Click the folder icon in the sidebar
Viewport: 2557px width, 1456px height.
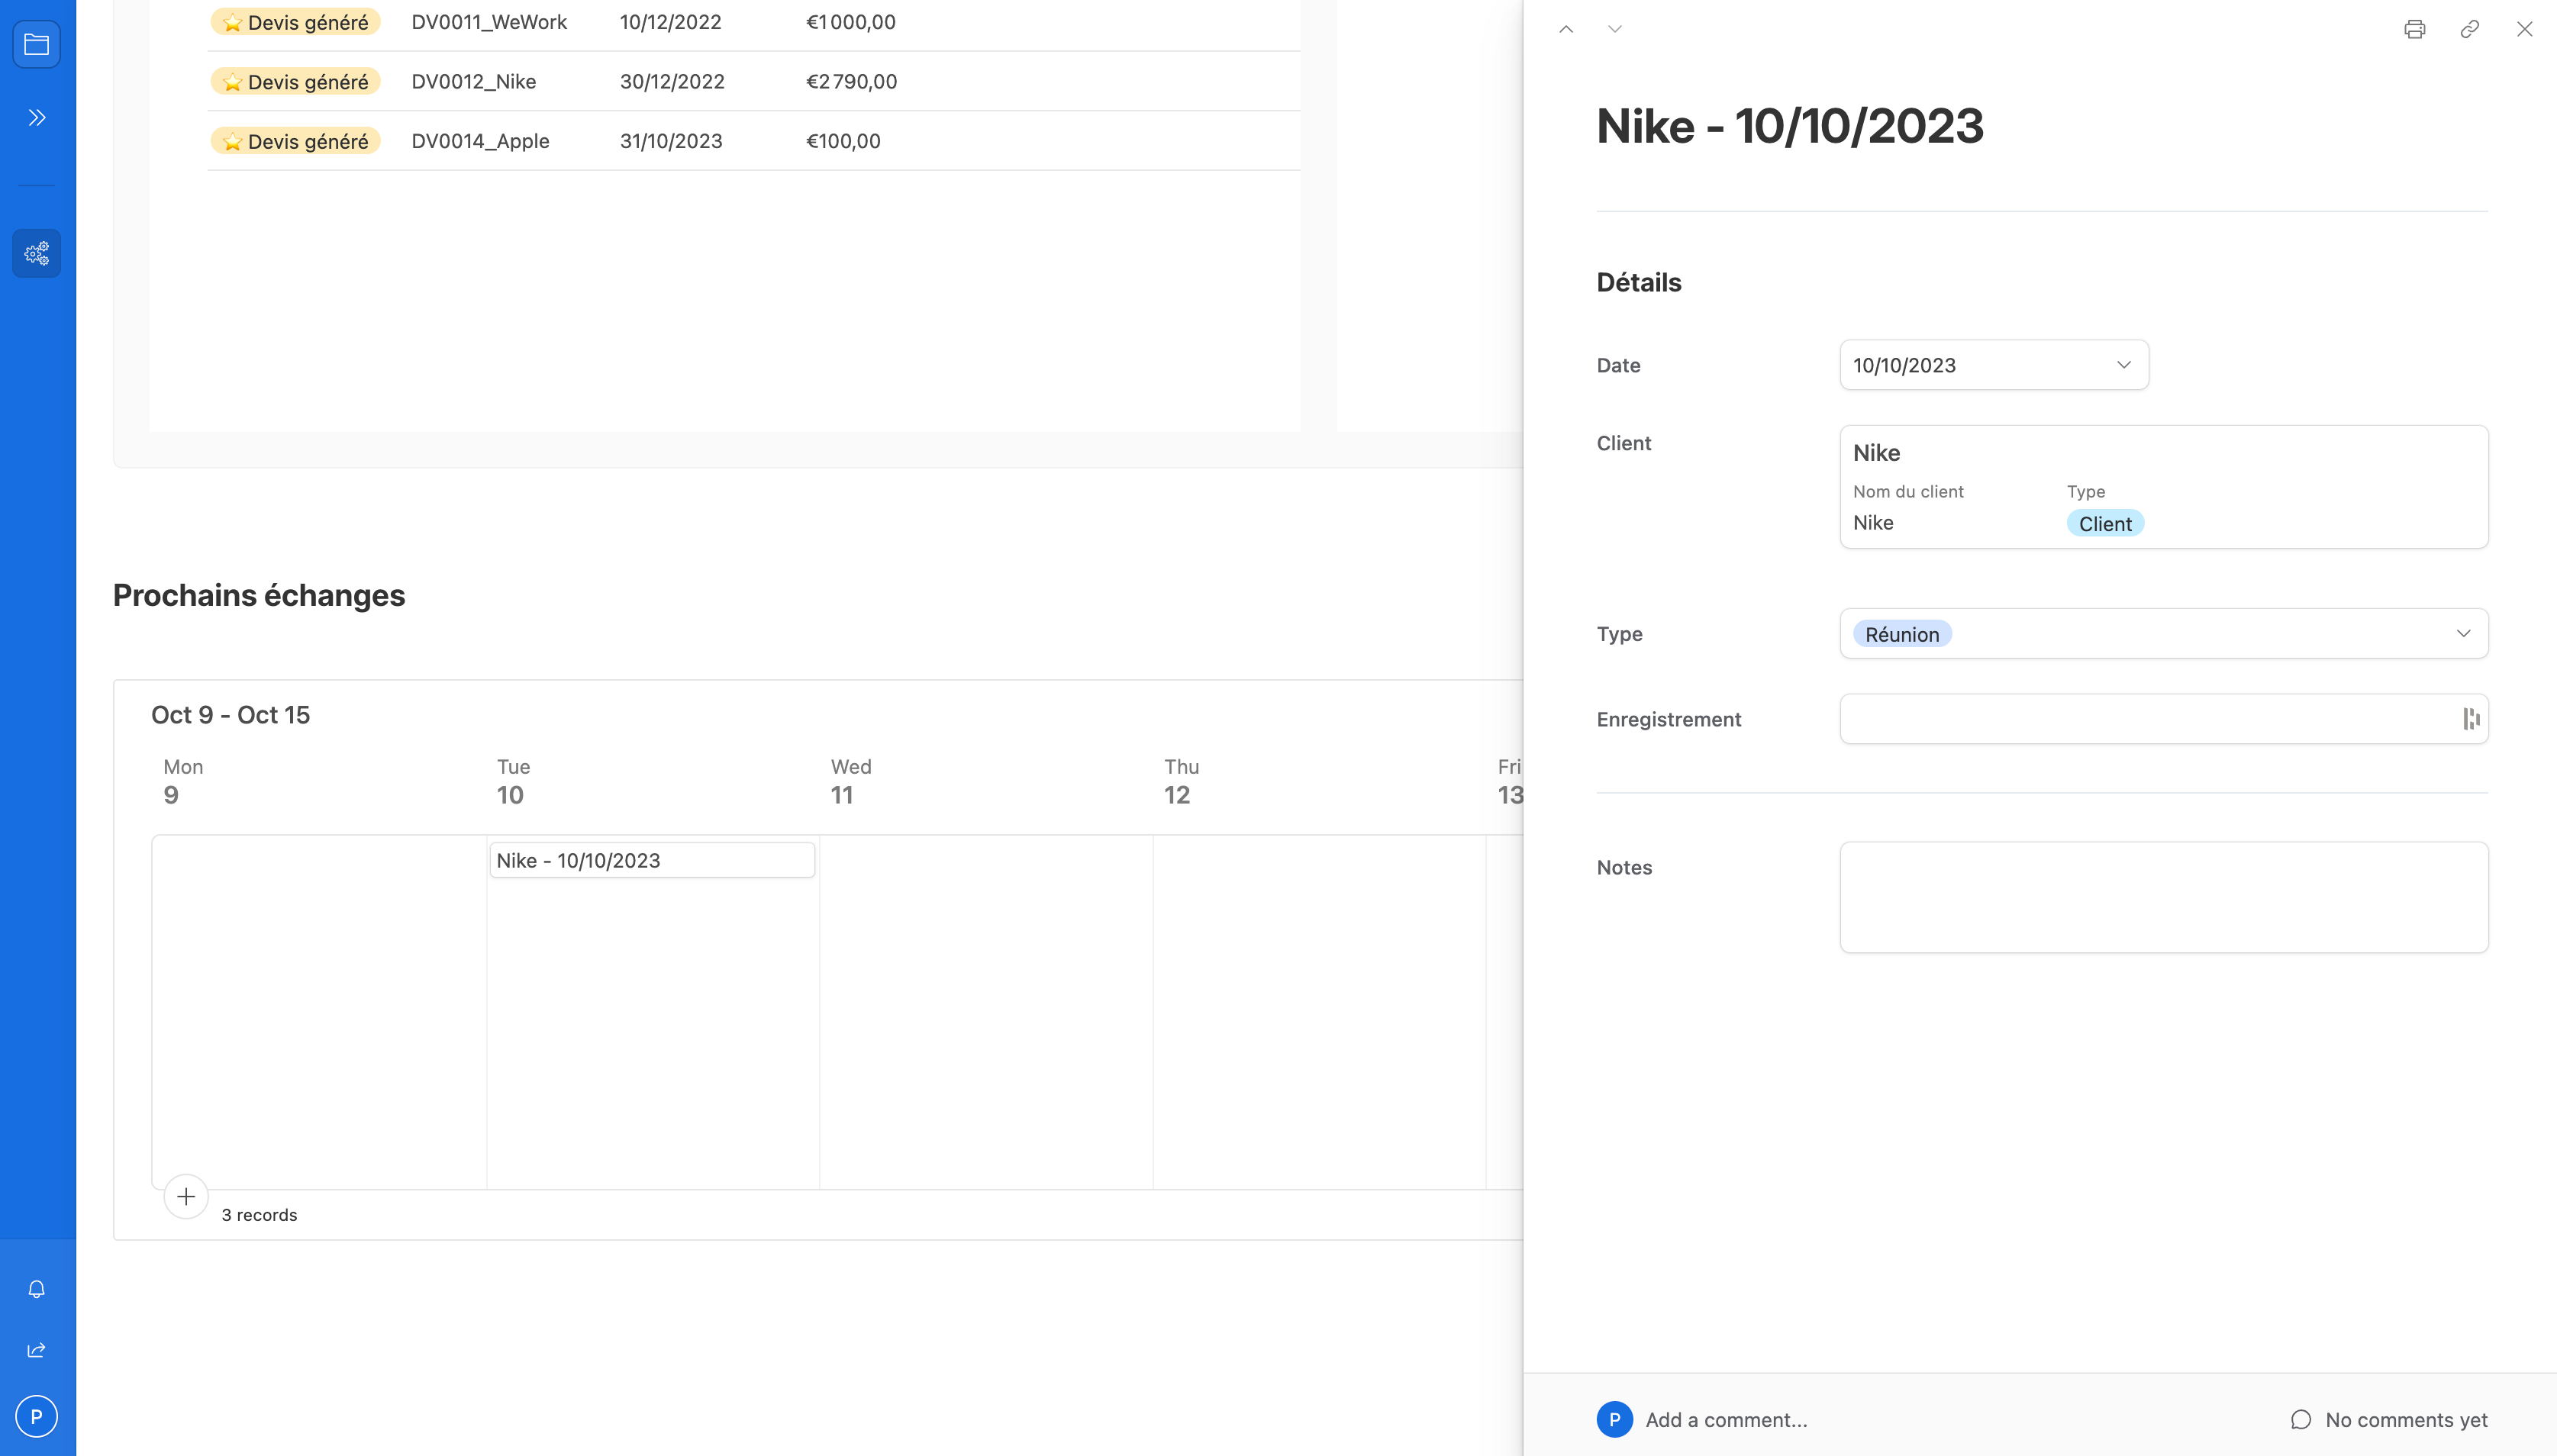37,44
